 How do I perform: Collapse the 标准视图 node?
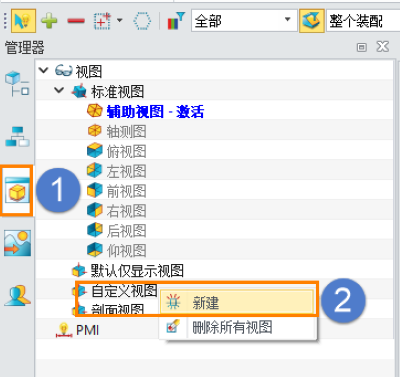(x=59, y=90)
